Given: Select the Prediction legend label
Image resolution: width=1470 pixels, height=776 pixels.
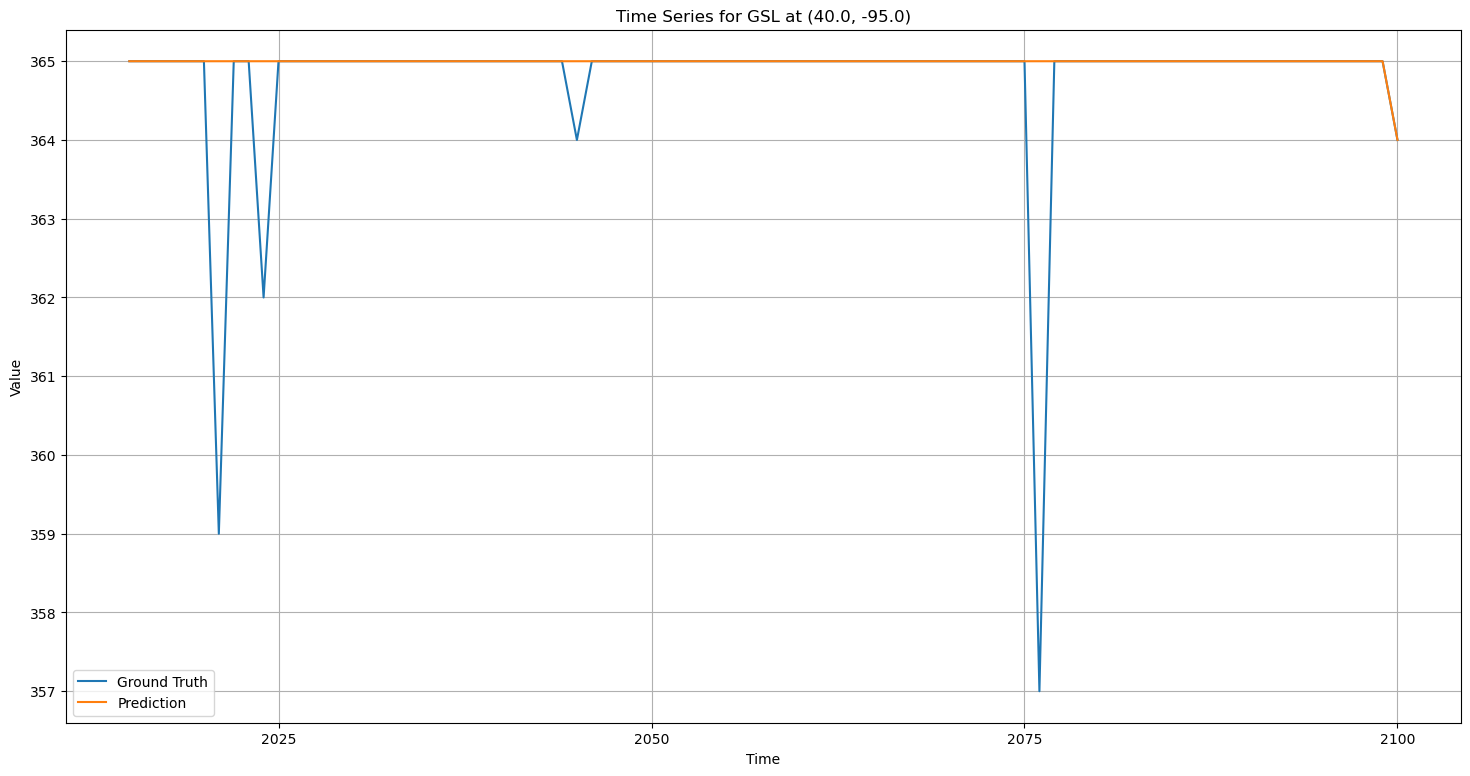Looking at the screenshot, I should click(x=151, y=703).
